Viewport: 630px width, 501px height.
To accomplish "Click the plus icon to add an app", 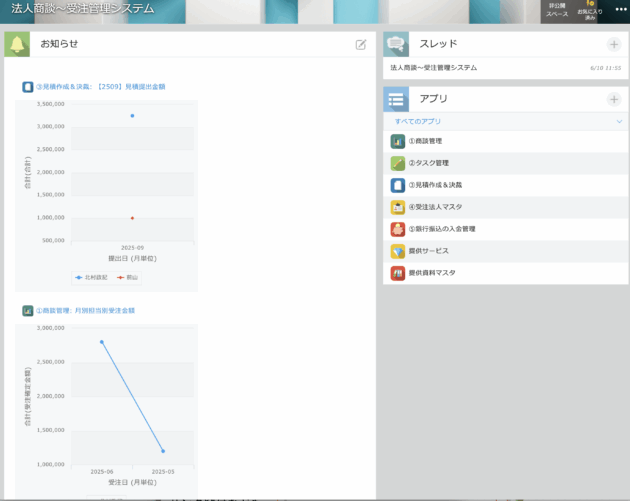I will [613, 100].
